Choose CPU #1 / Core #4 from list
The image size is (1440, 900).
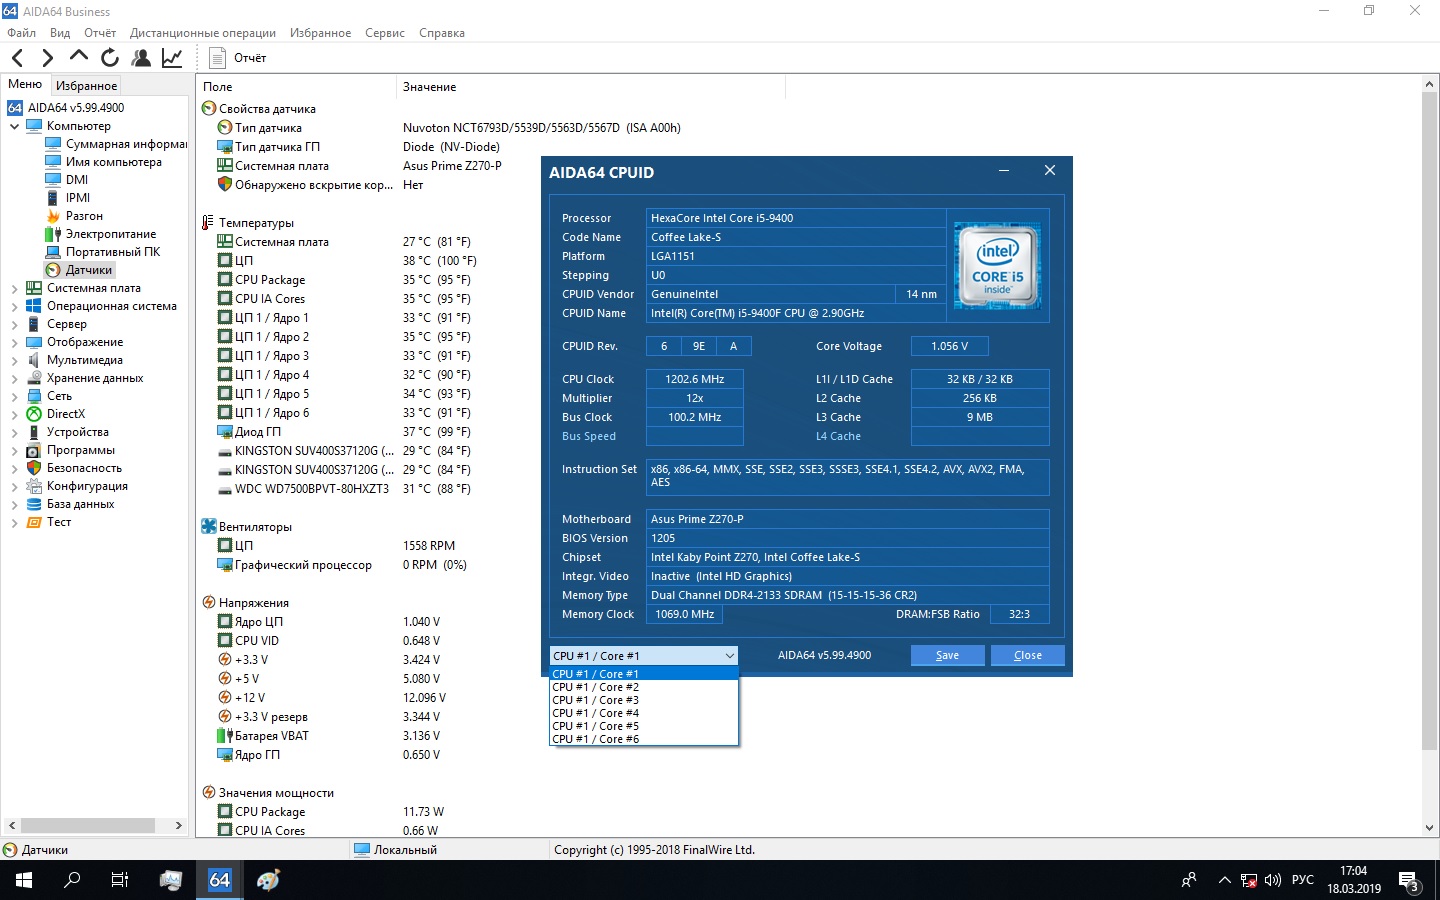click(644, 713)
